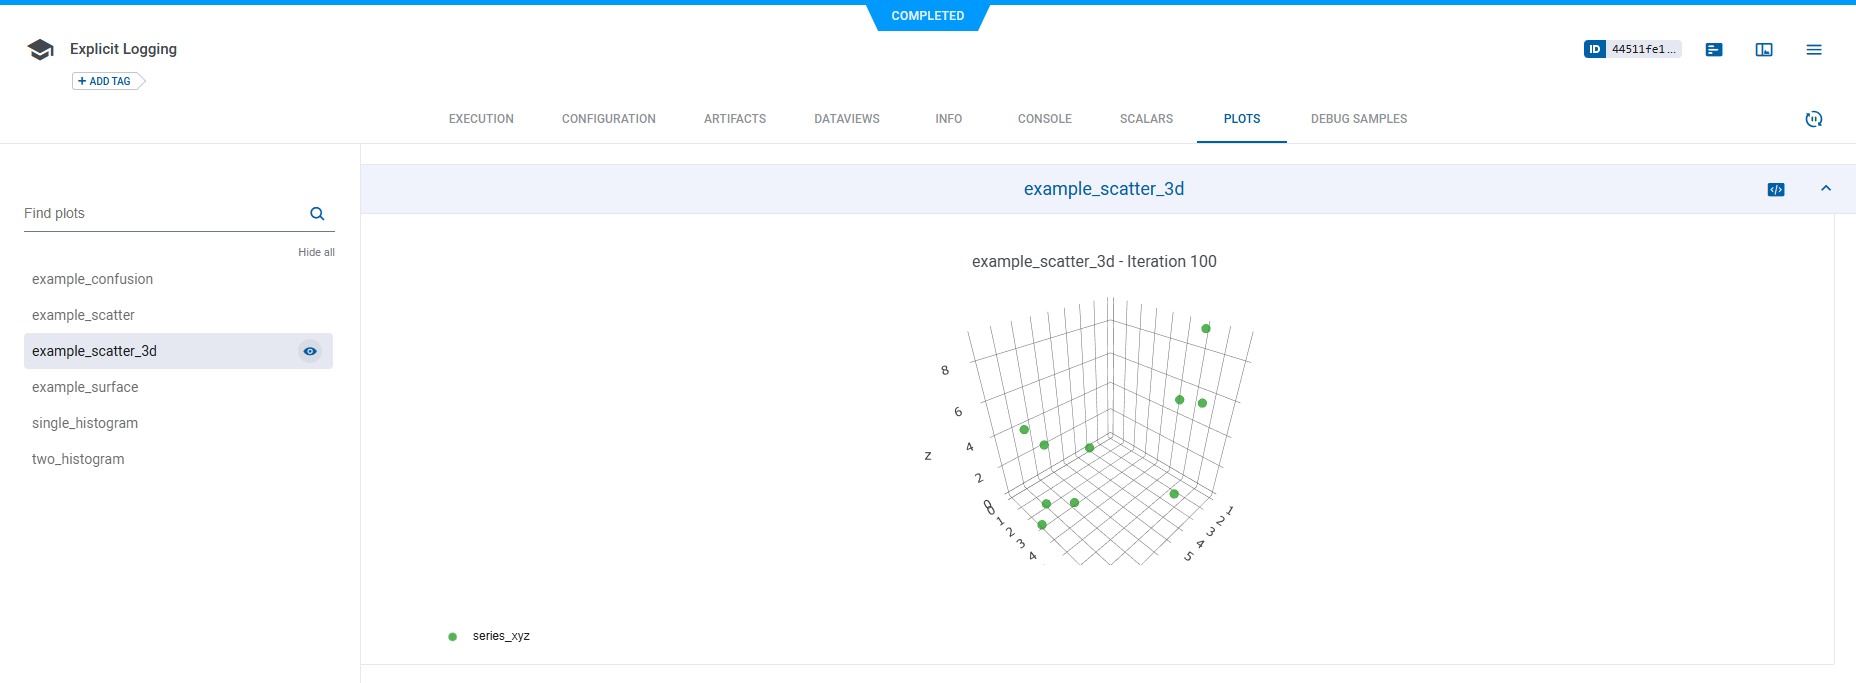The height and width of the screenshot is (683, 1856).
Task: Toggle series_xyz legend entry
Action: click(x=501, y=636)
